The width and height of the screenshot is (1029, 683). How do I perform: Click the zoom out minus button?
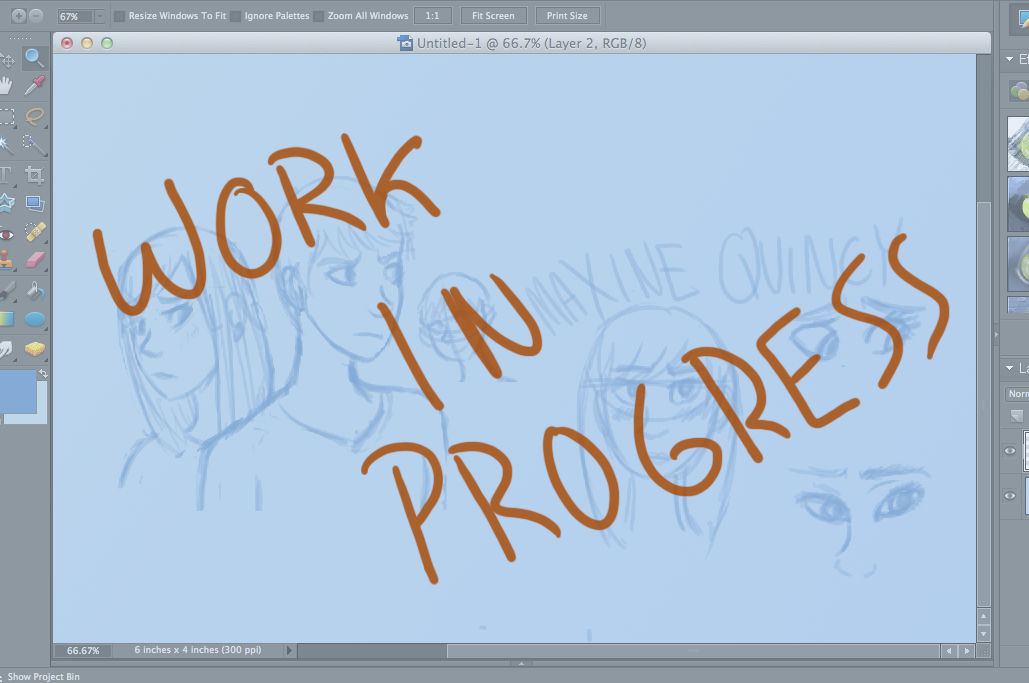coord(36,15)
